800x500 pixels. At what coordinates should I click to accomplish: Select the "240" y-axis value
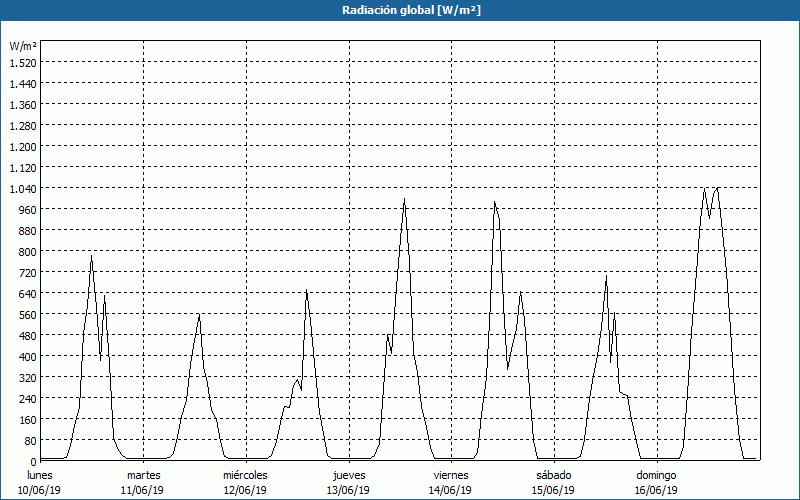point(27,398)
